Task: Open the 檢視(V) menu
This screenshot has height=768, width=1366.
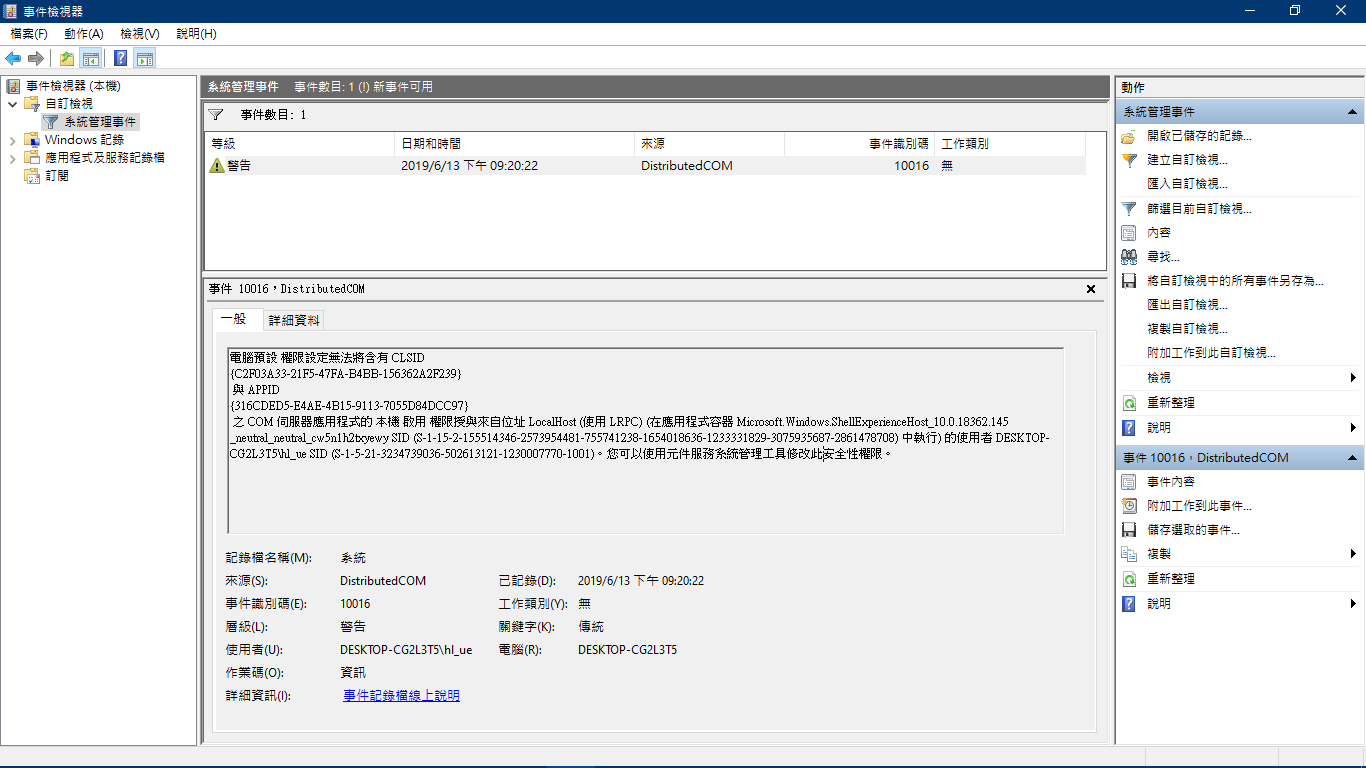Action: 140,34
